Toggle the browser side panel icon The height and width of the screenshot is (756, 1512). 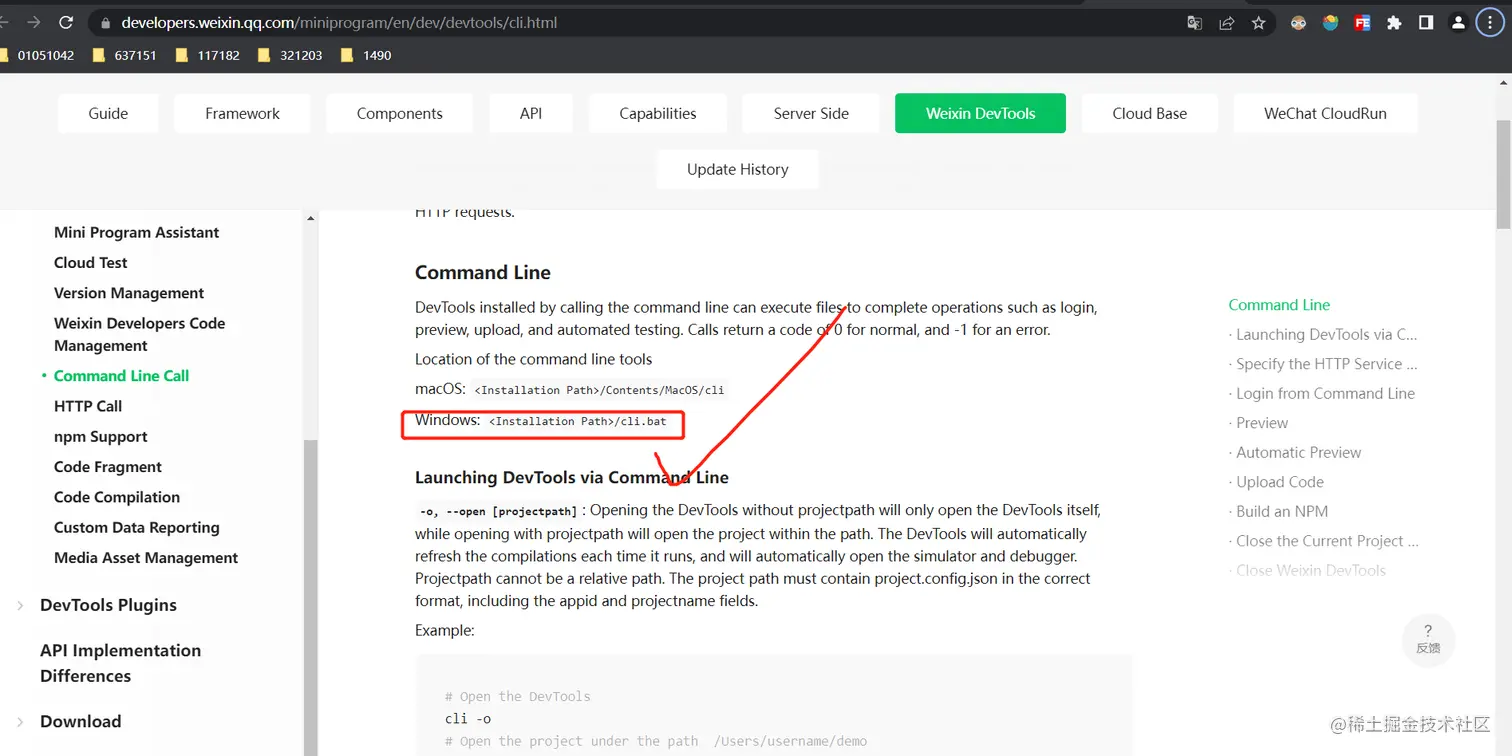click(x=1426, y=23)
